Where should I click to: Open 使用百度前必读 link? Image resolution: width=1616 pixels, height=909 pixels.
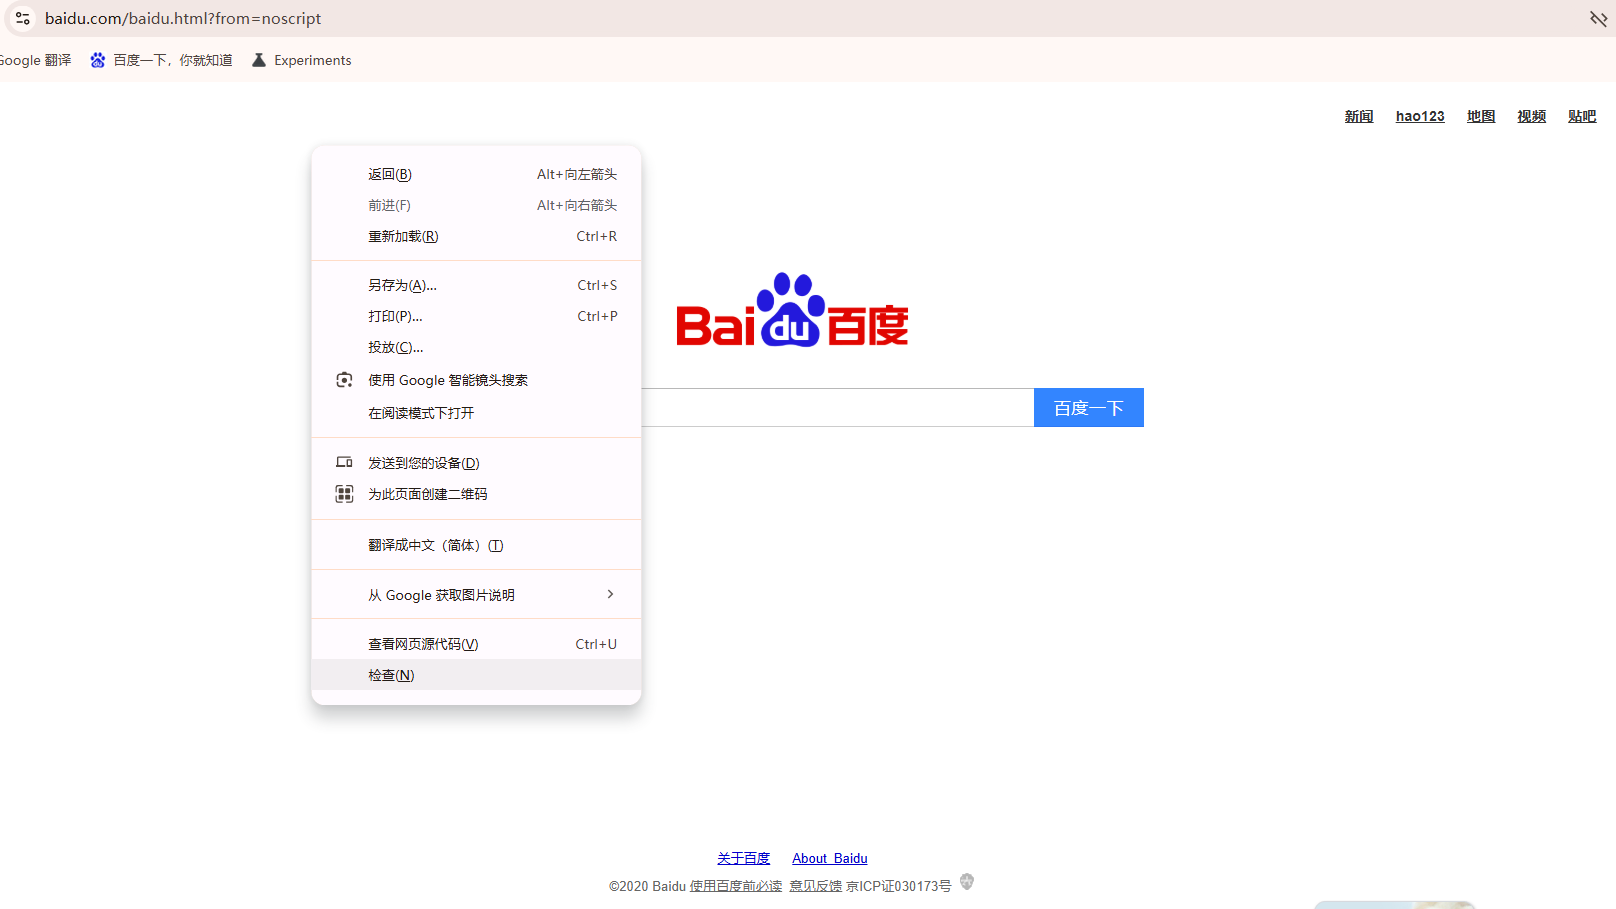[736, 886]
